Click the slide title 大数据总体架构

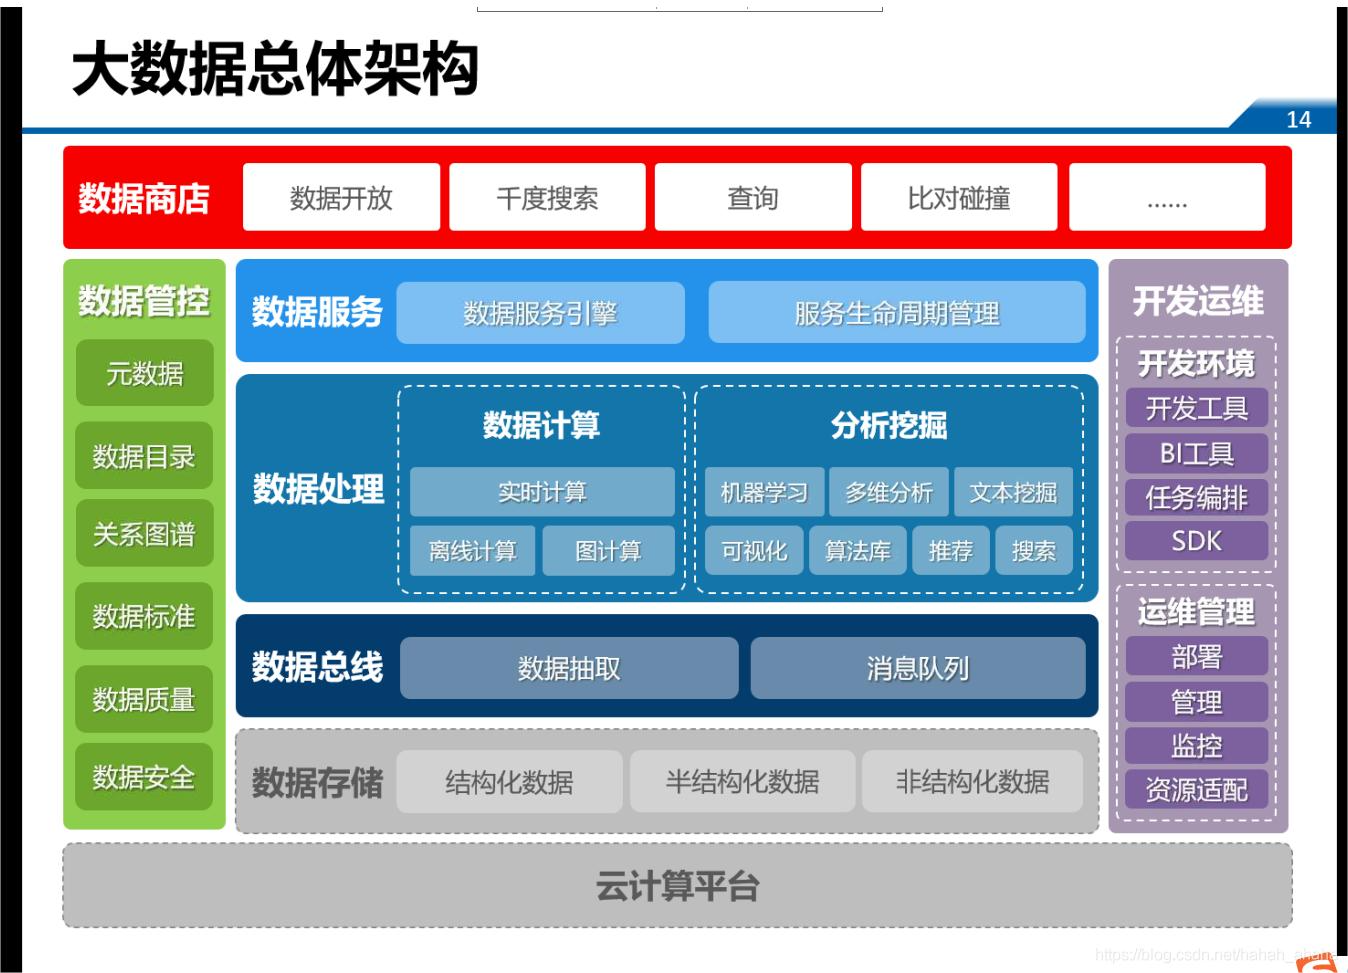[275, 69]
